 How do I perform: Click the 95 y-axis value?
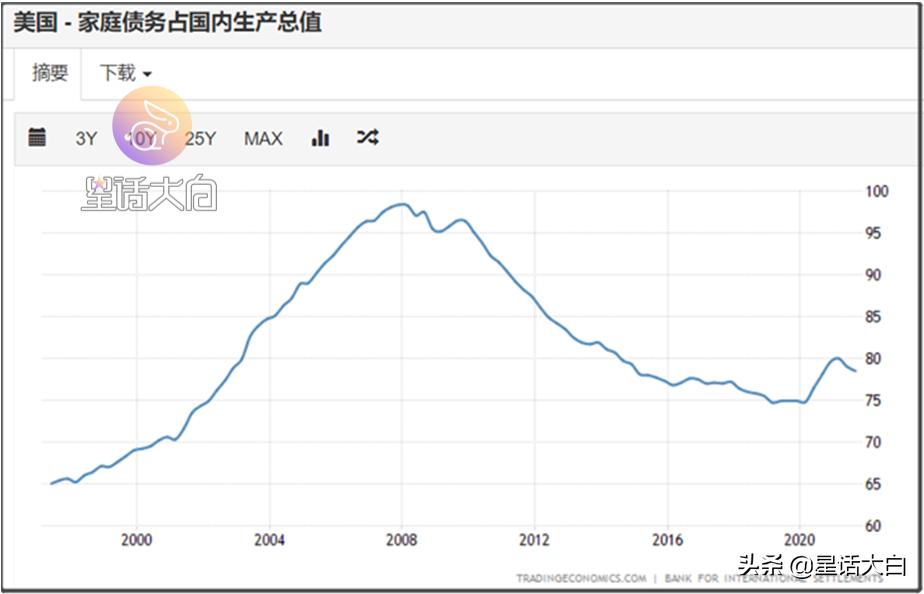(x=873, y=233)
